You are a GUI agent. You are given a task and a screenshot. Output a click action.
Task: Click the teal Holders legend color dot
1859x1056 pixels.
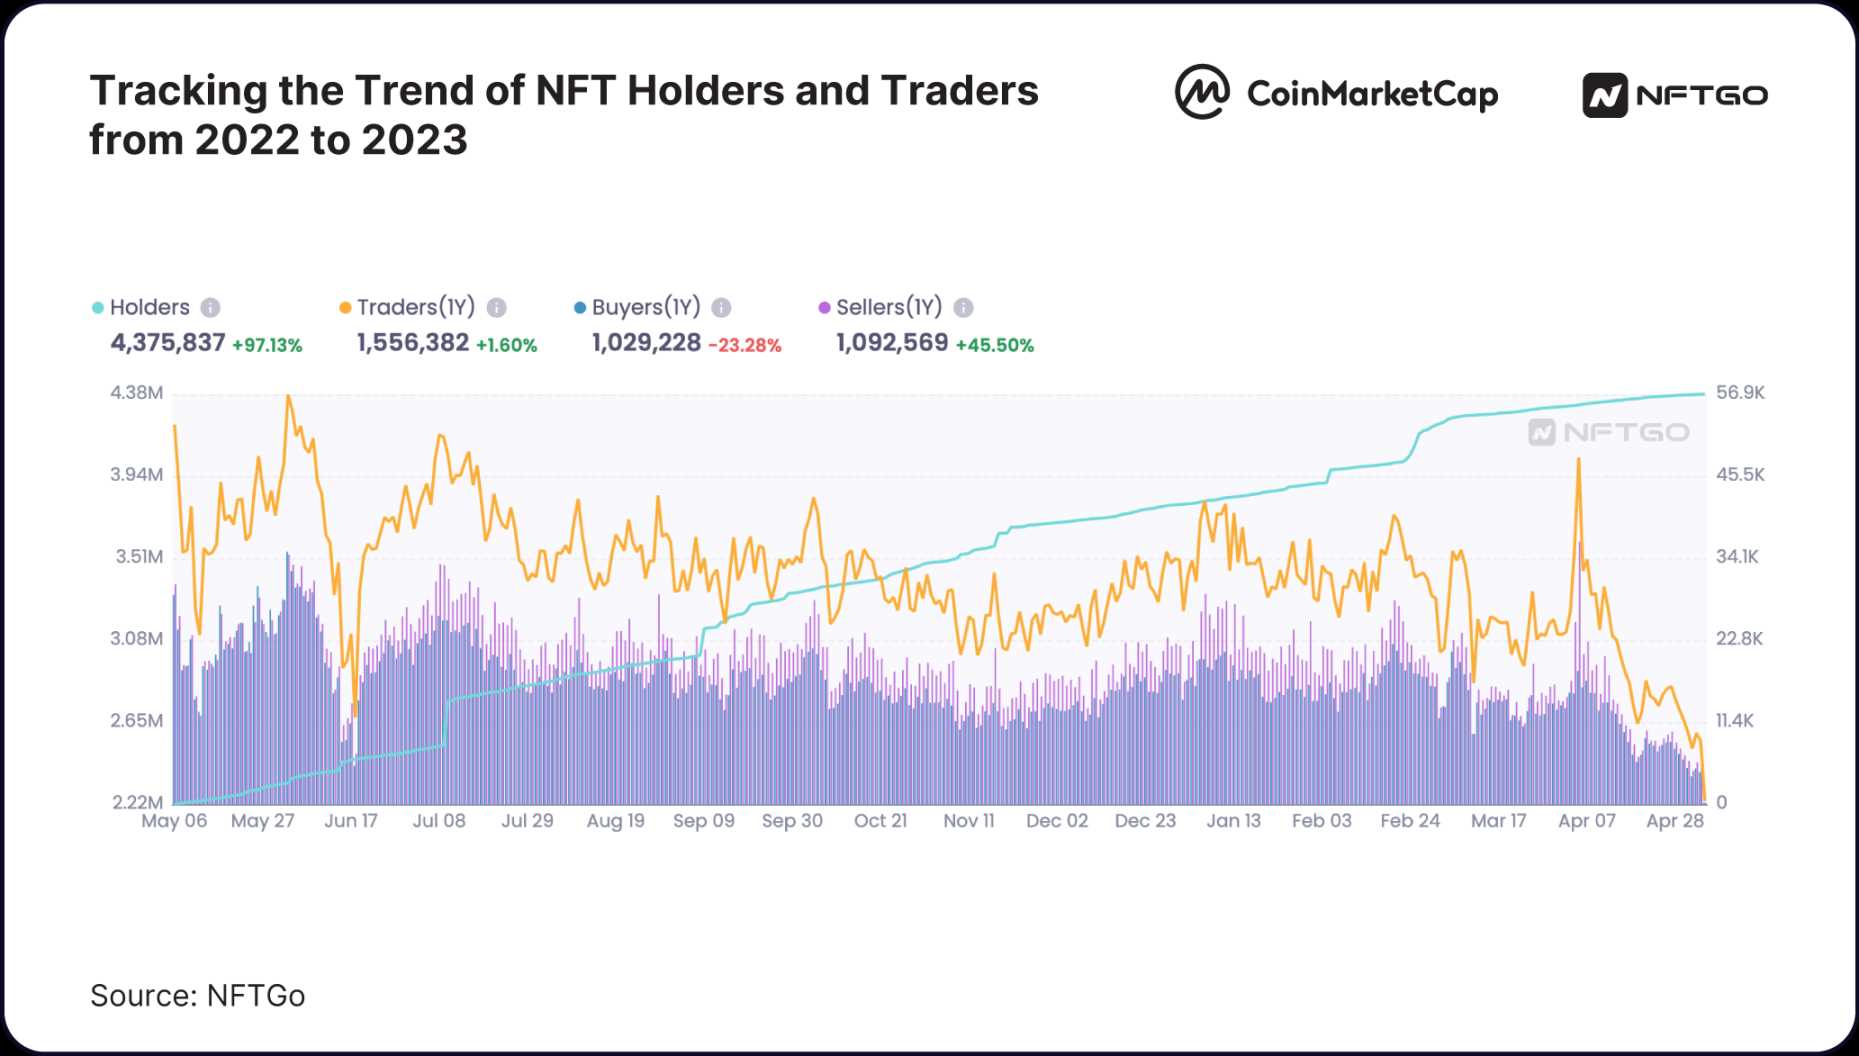pos(98,308)
